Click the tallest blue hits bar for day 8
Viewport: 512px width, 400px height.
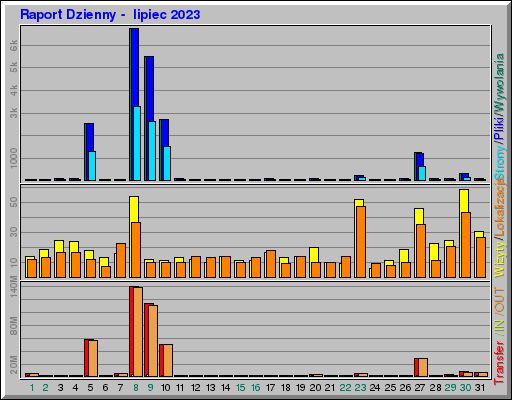(135, 67)
